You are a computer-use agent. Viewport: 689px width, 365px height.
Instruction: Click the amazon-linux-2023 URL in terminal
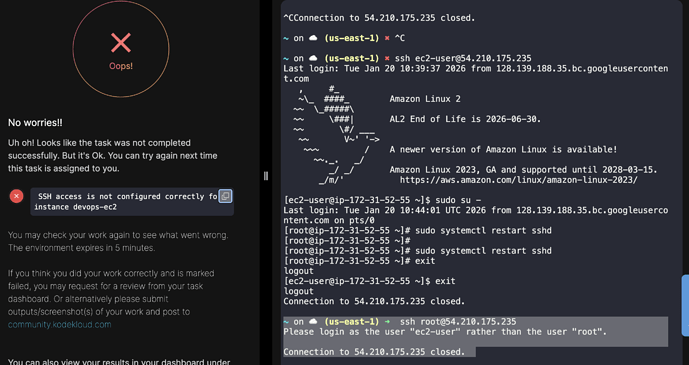point(519,180)
